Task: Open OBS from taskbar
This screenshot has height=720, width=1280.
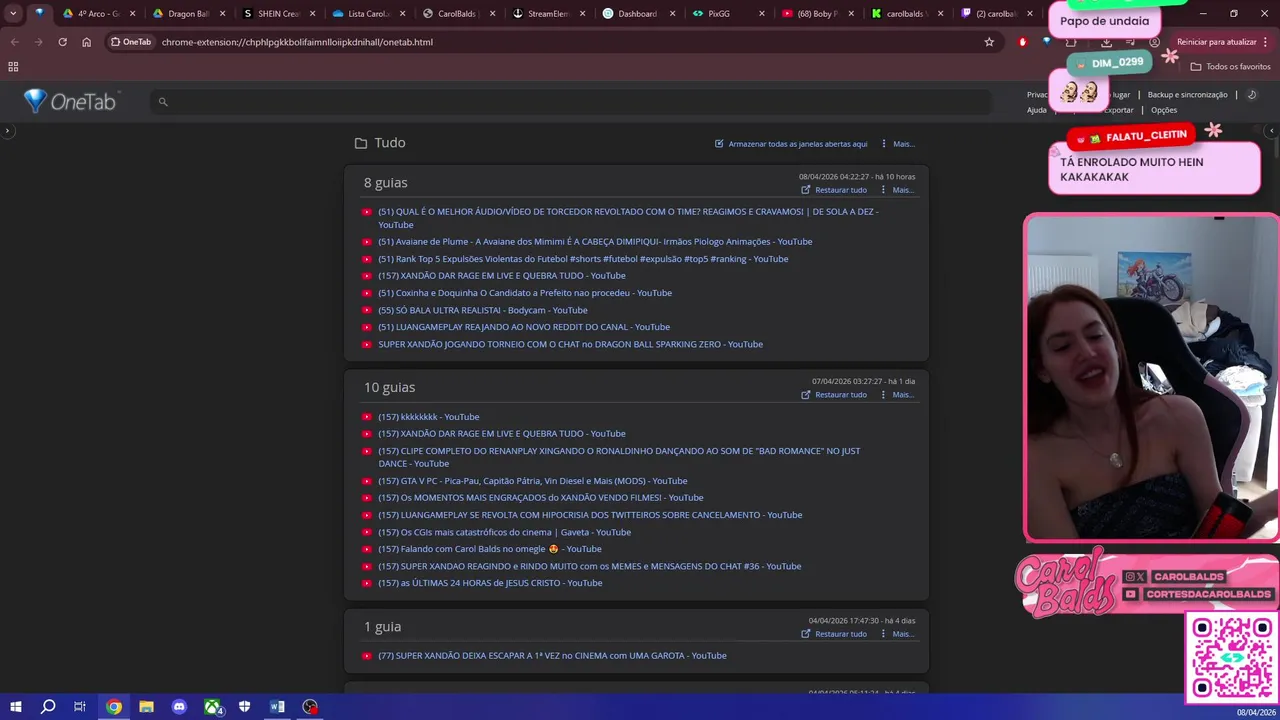Action: (310, 707)
